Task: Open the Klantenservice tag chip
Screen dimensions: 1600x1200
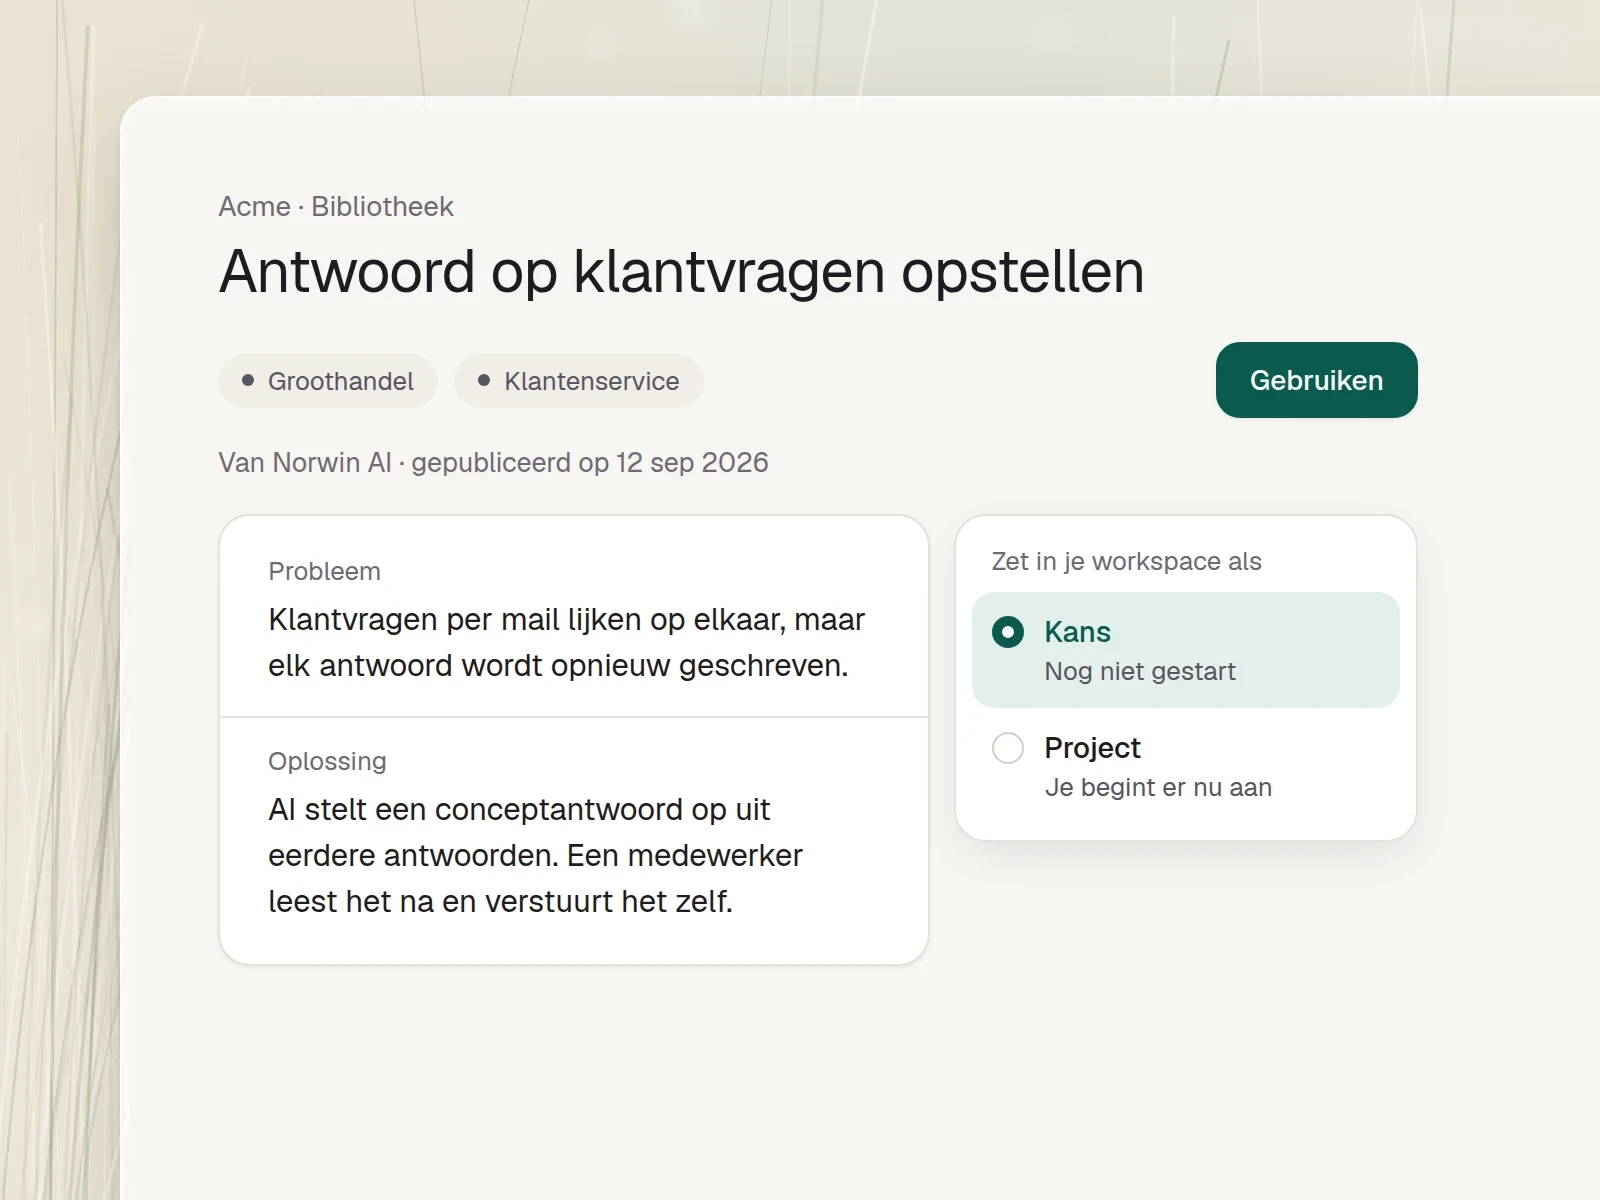Action: 579,381
